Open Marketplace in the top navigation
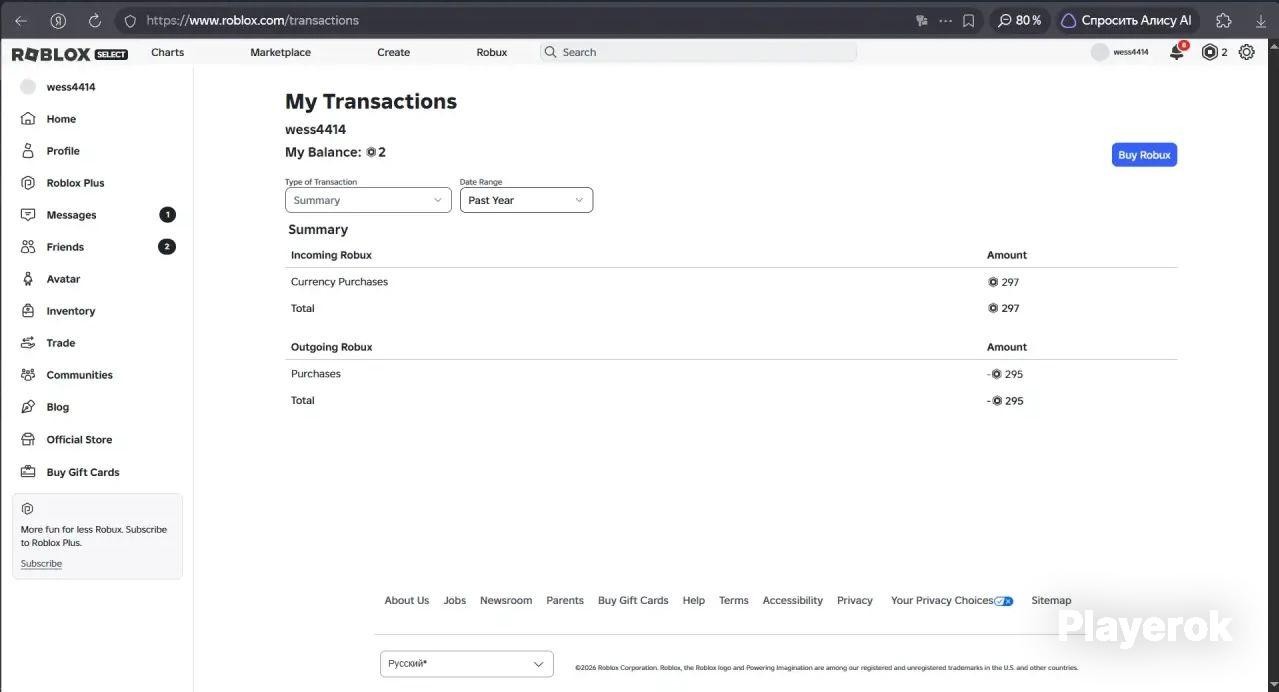Image resolution: width=1279 pixels, height=692 pixels. point(280,52)
